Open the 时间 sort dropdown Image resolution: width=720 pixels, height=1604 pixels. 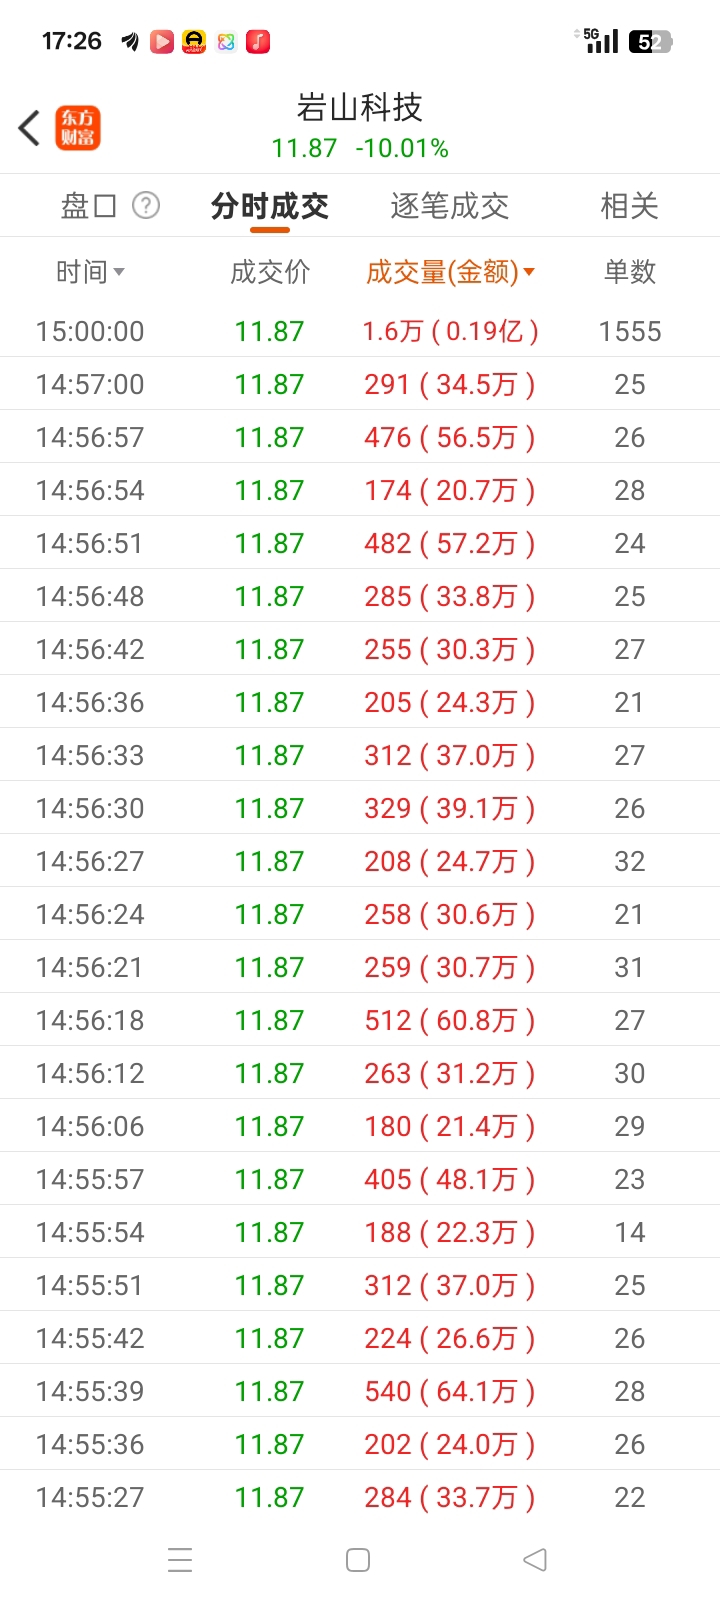(89, 272)
